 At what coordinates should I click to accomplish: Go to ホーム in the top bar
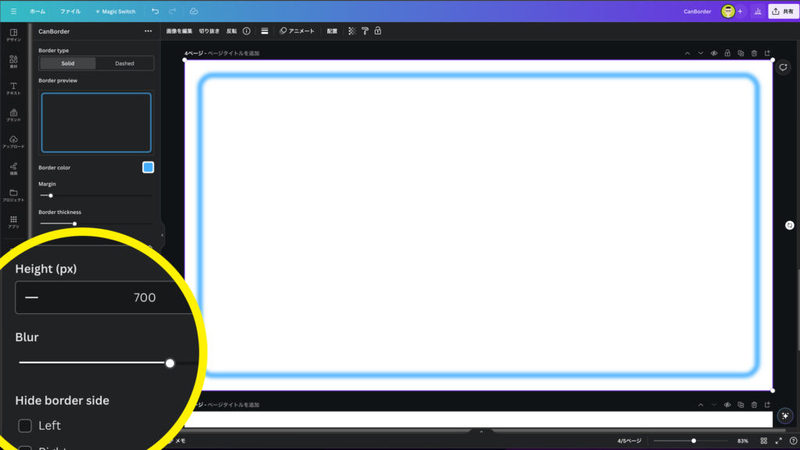click(37, 11)
